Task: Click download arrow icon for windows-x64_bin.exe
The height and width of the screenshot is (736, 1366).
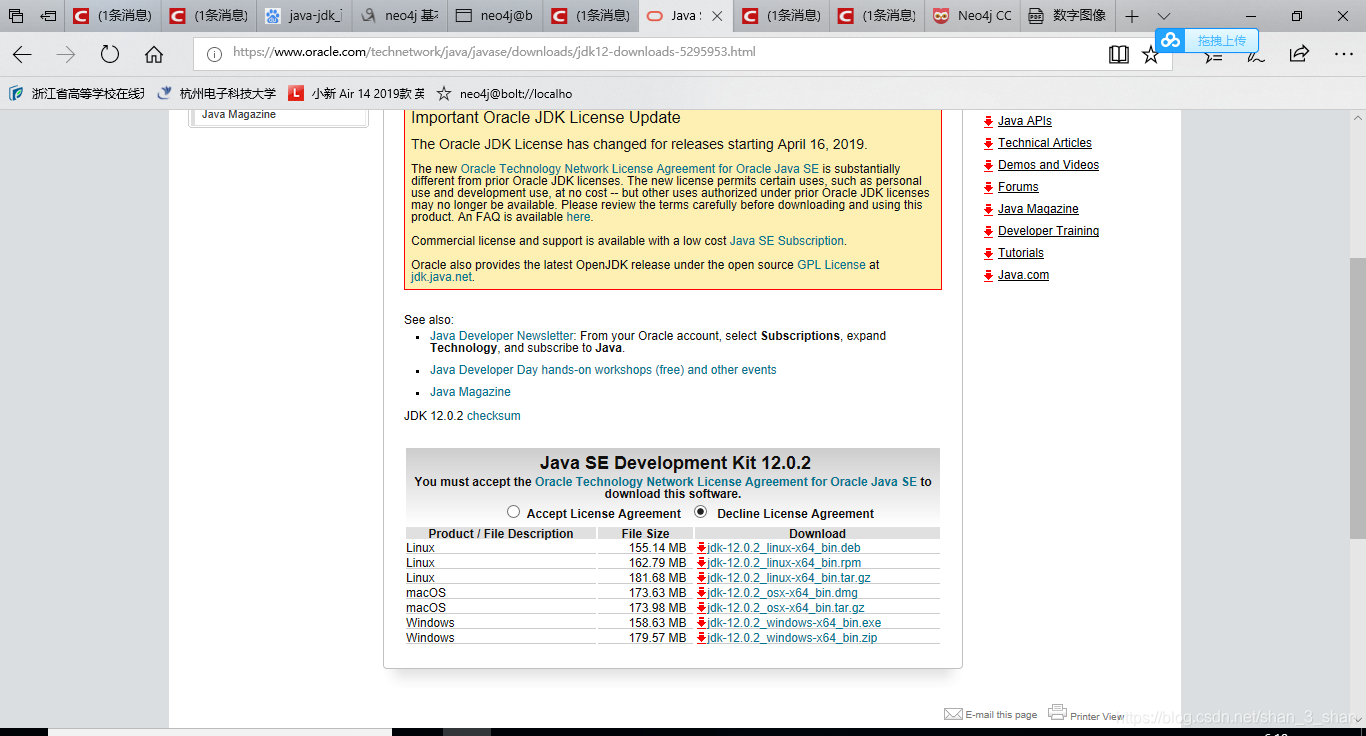Action: 702,623
